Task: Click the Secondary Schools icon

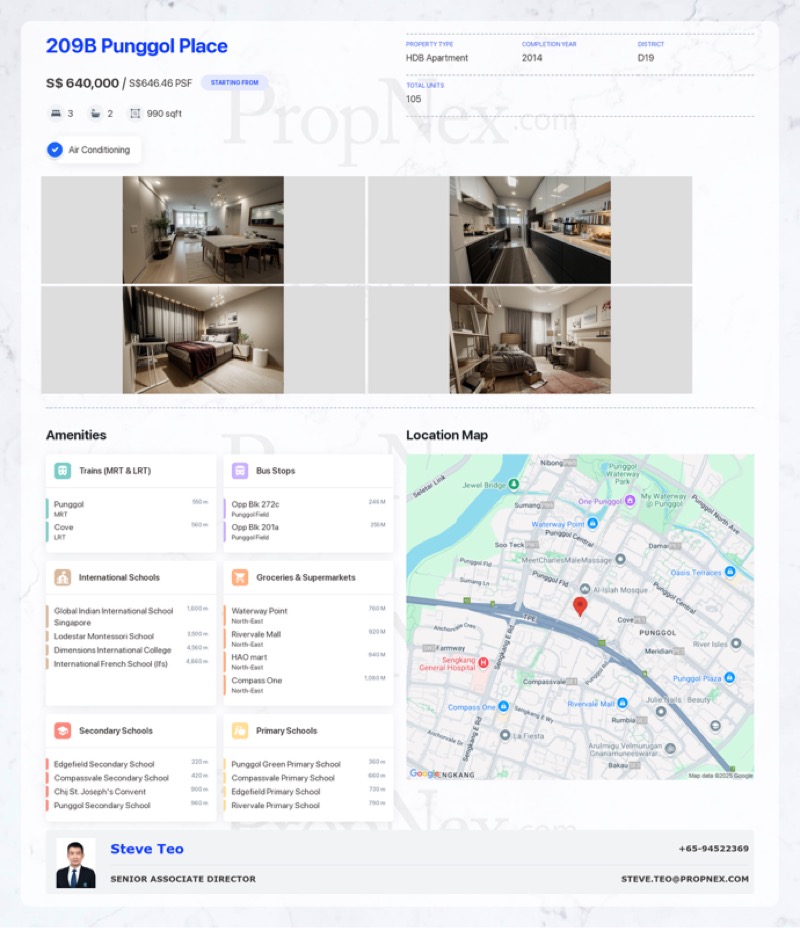Action: [63, 730]
